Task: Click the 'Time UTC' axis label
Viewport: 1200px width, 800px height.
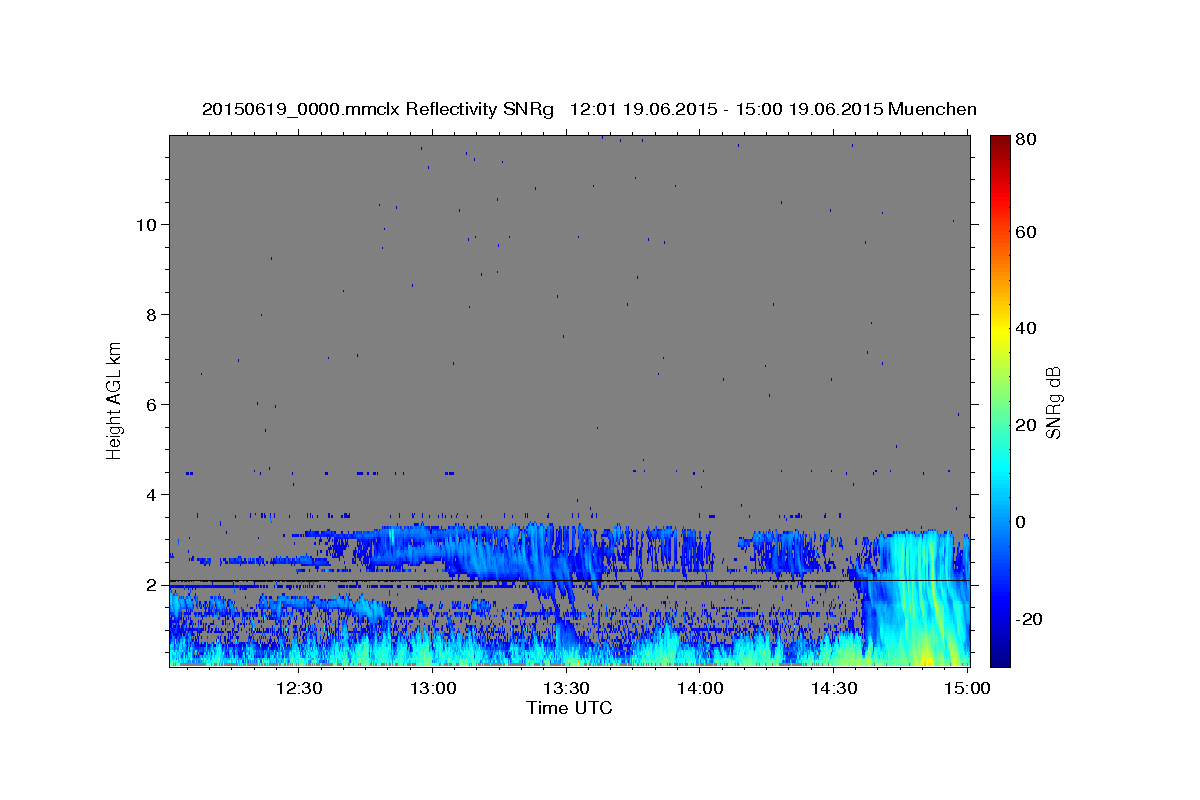Action: [569, 708]
